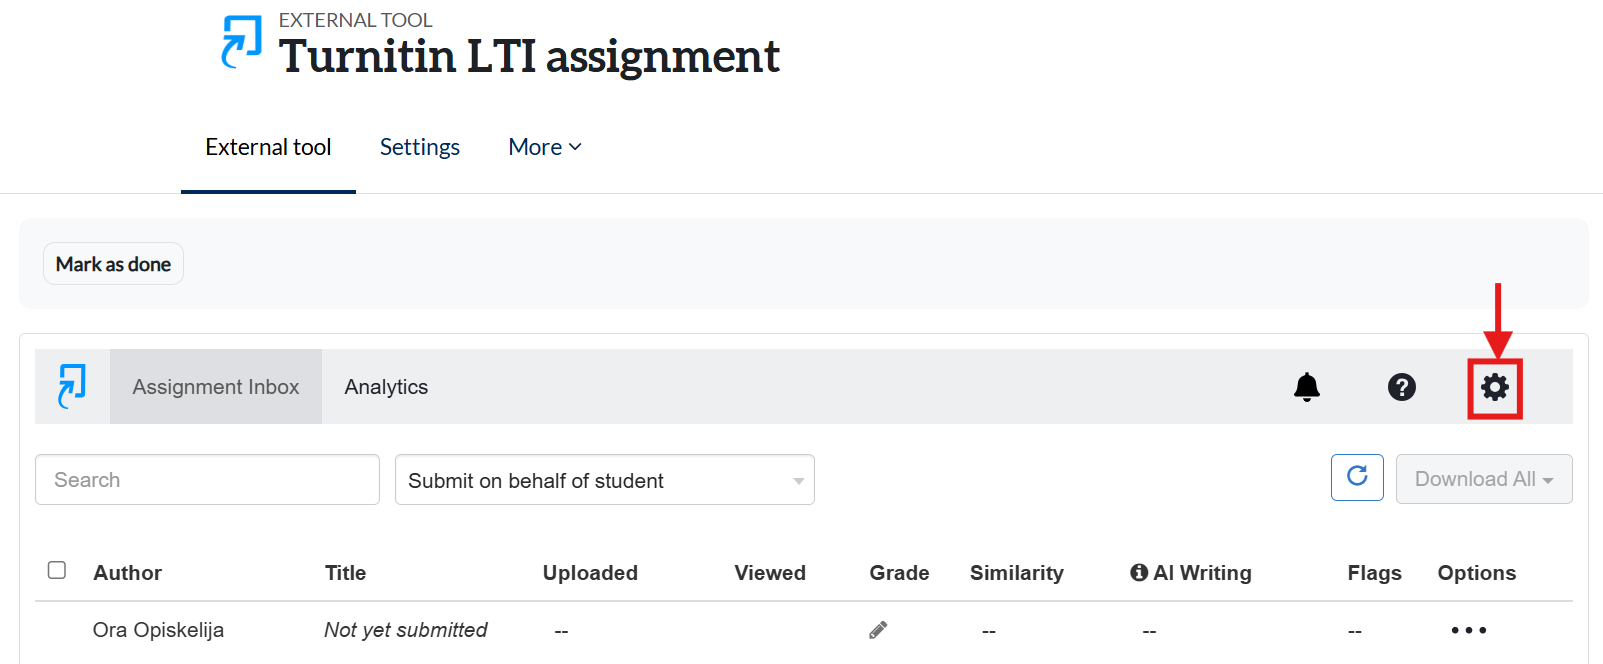Open the three-dot options for Ora Opiskelija
Viewport: 1603px width, 664px height.
pyautogui.click(x=1468, y=630)
